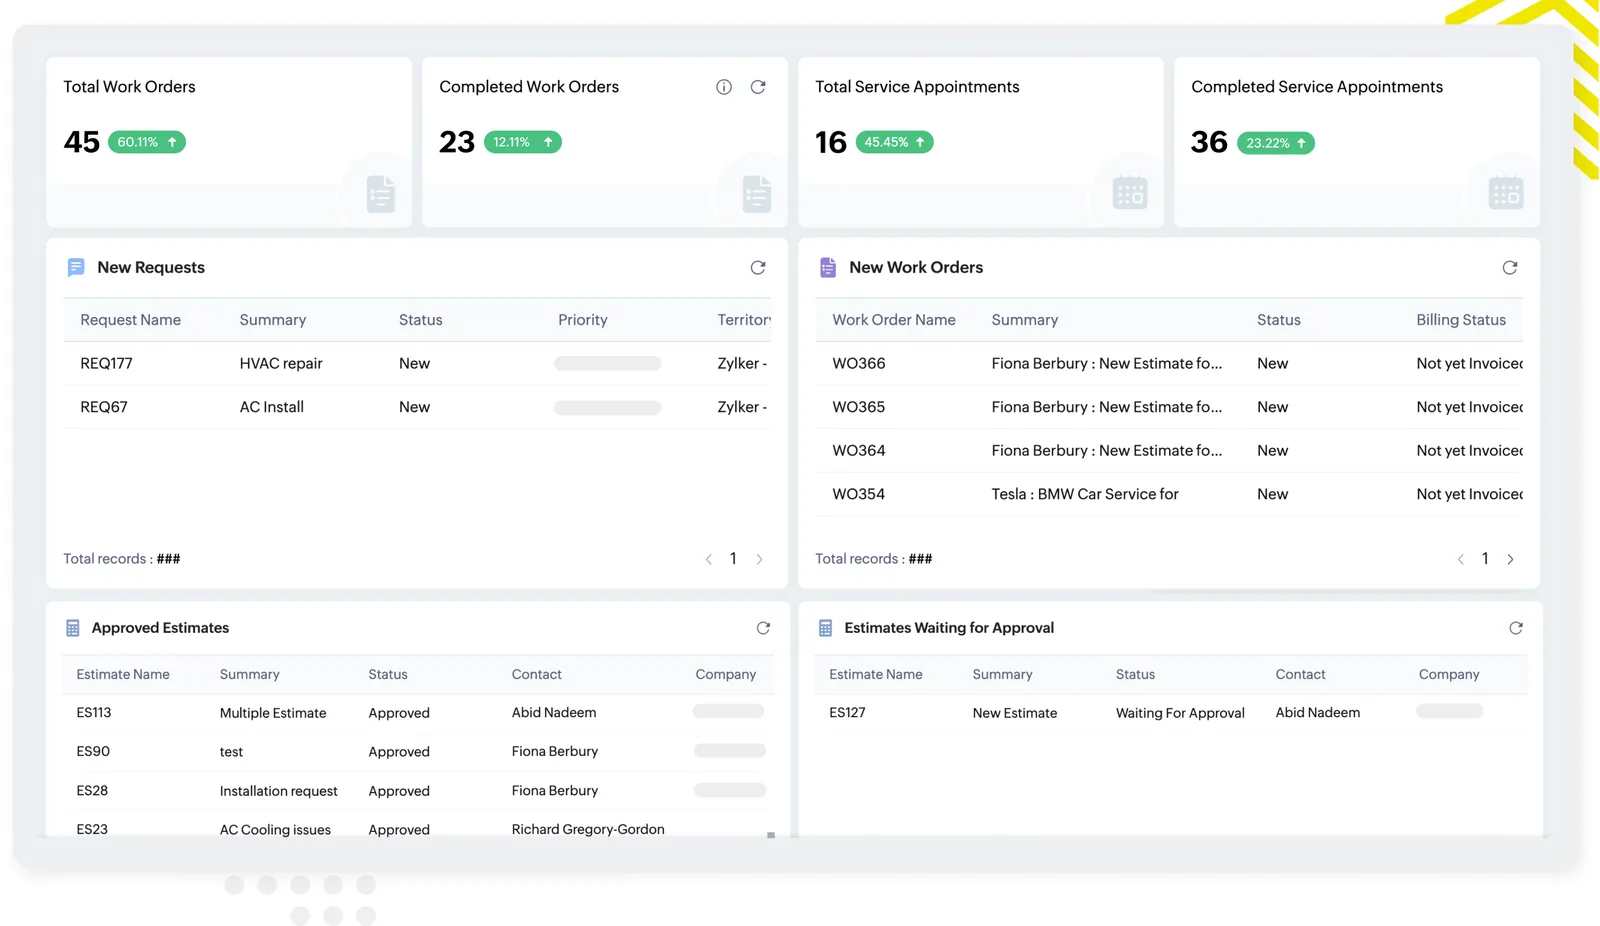The width and height of the screenshot is (1600, 926).
Task: Click calendar icon on Total Service Appointments card
Action: [x=1130, y=192]
